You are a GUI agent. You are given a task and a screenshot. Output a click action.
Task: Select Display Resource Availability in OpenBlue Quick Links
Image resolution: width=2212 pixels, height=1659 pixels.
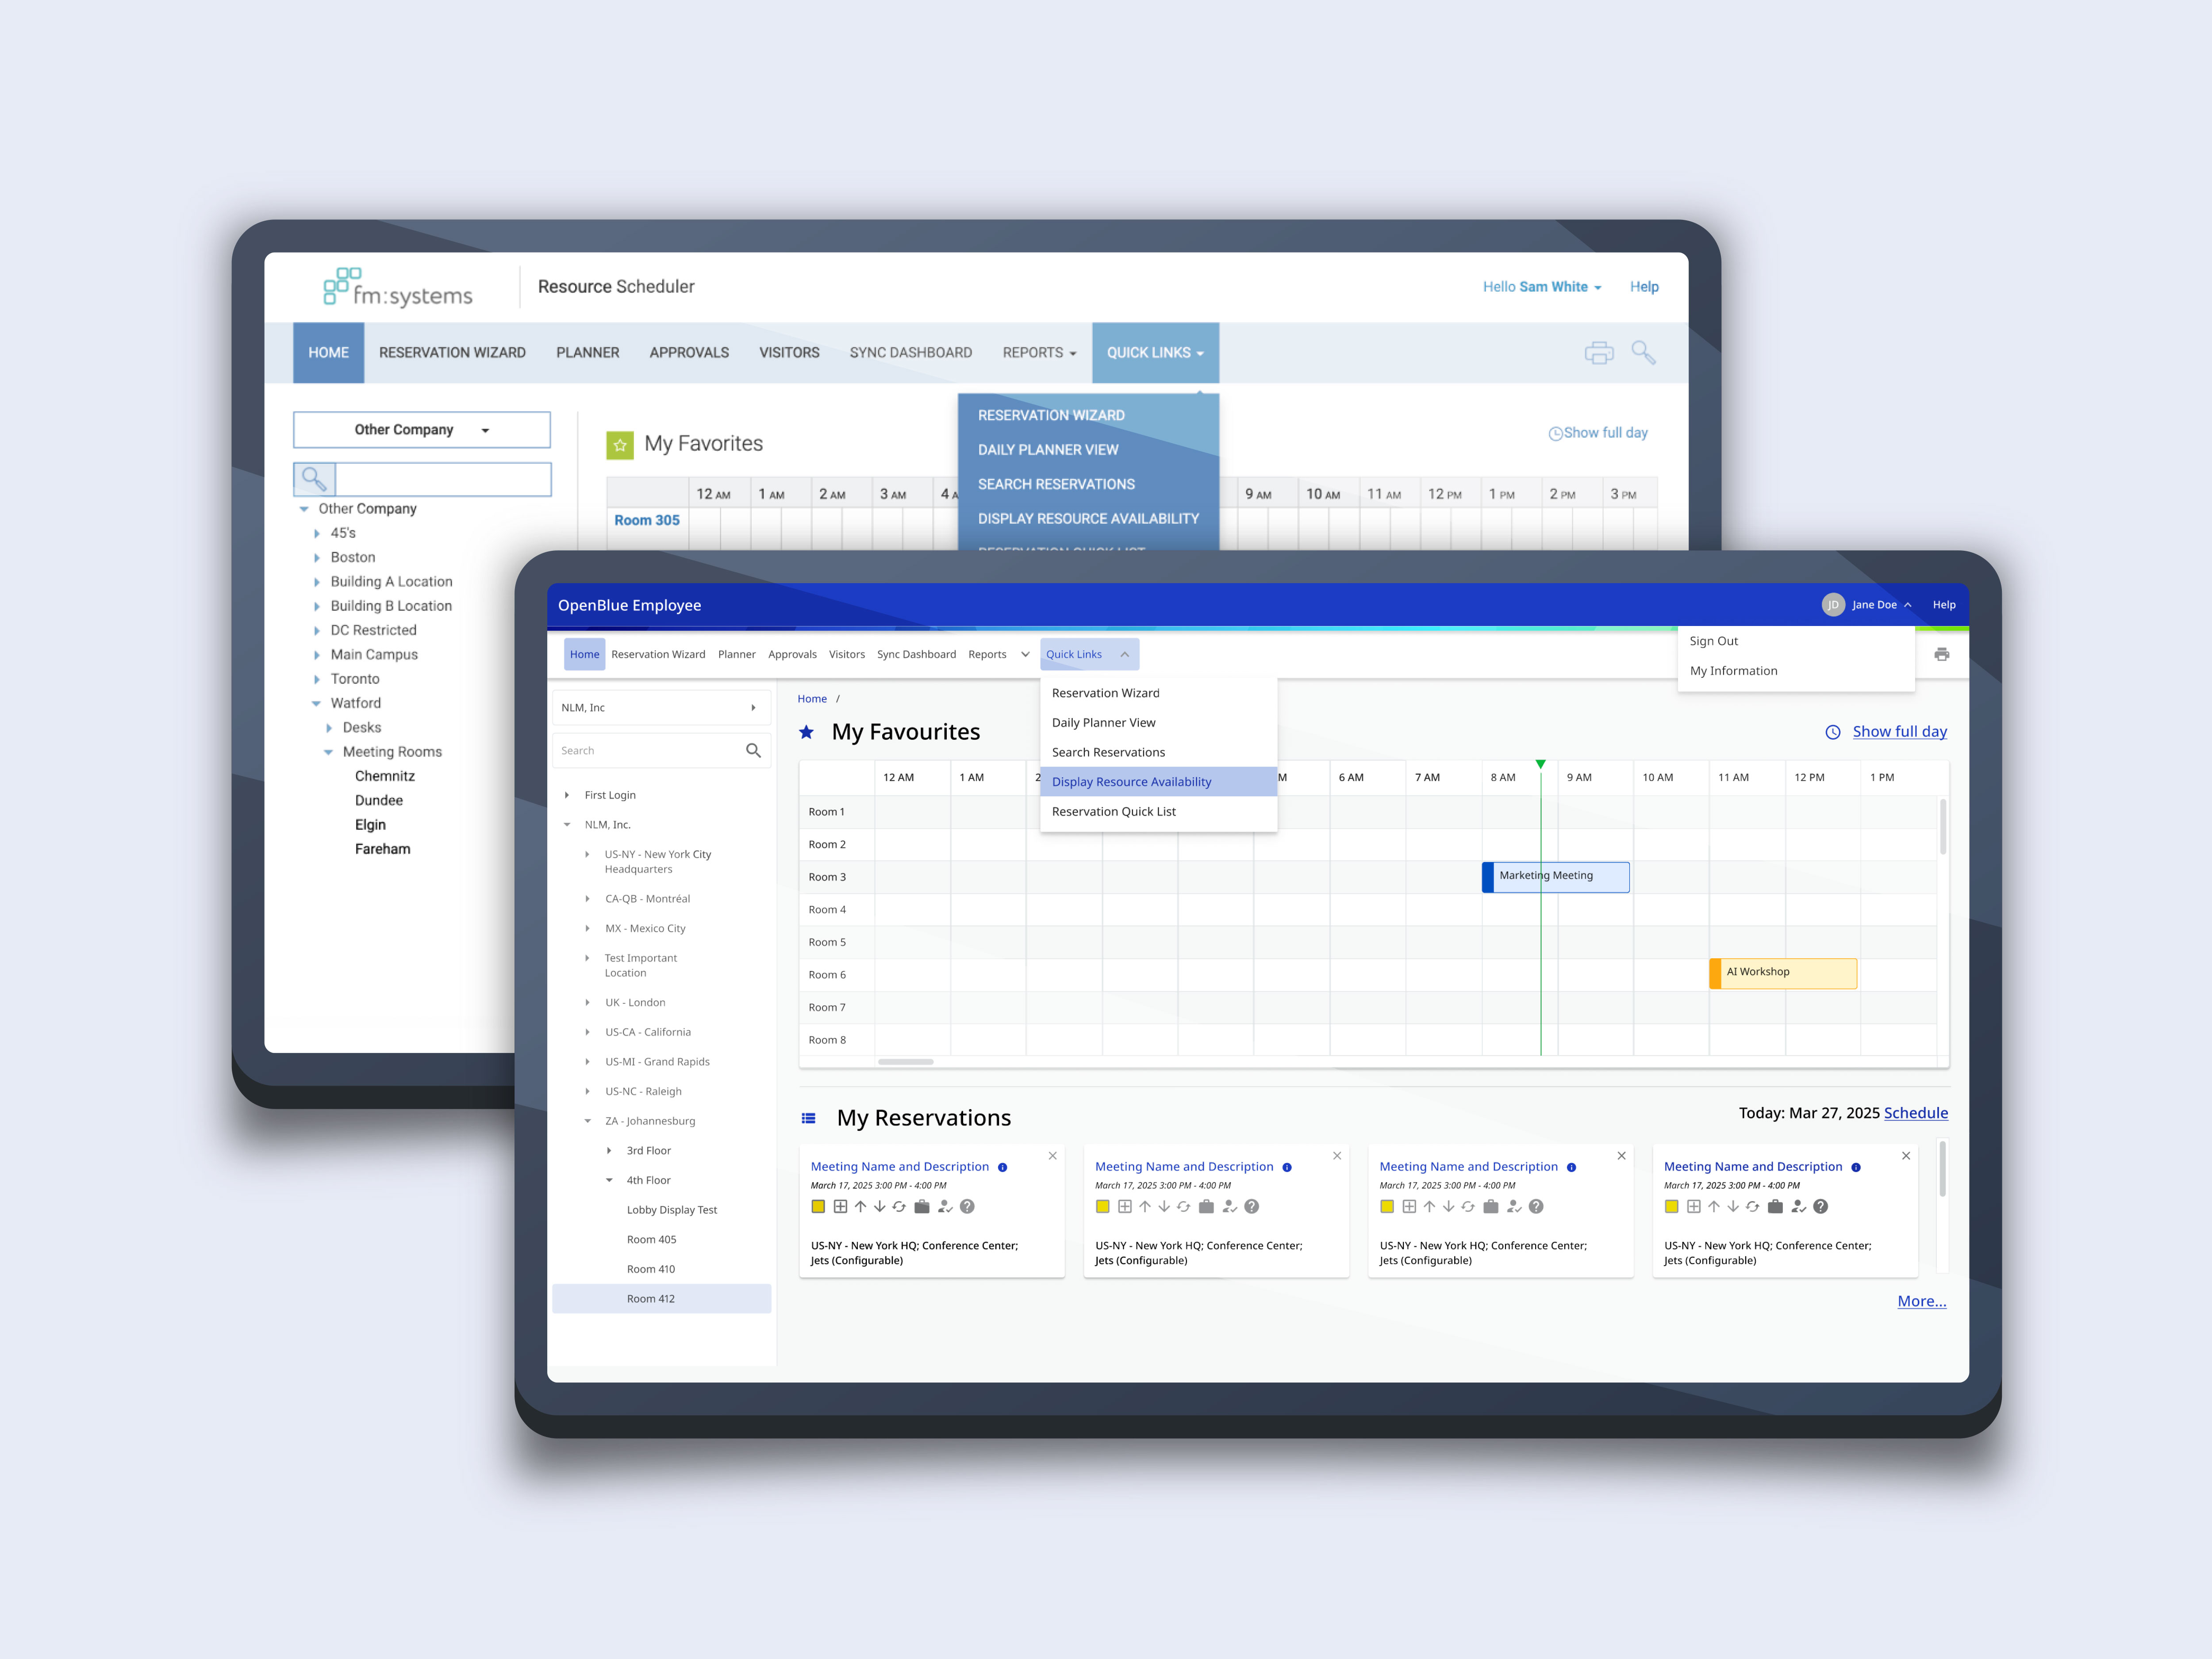point(1158,782)
